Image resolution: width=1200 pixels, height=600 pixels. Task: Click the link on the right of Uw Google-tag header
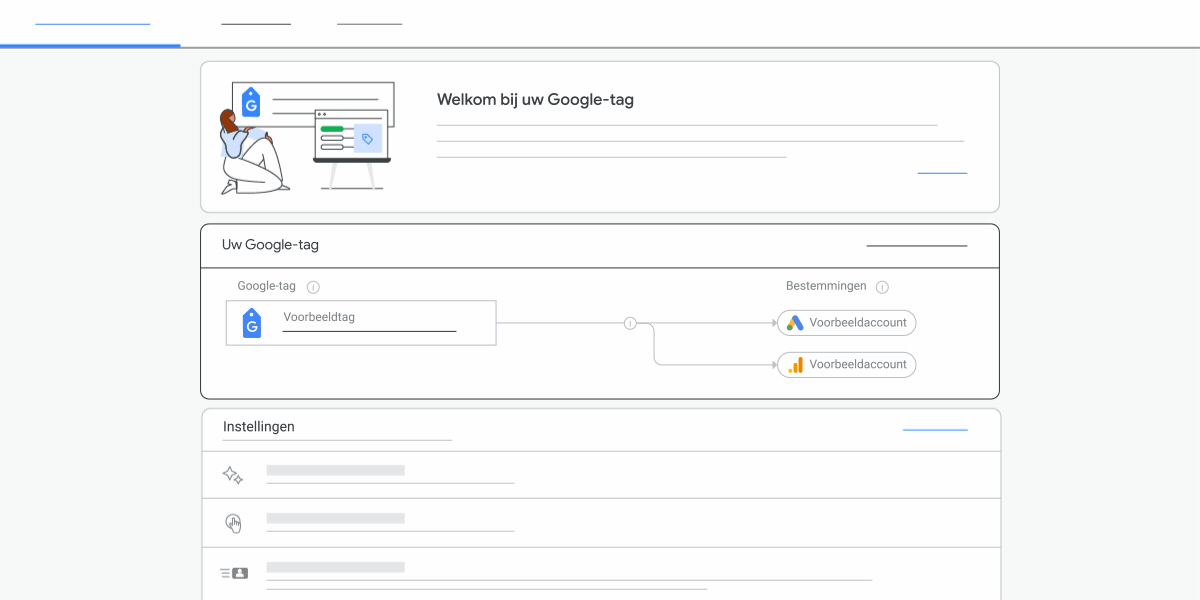916,244
